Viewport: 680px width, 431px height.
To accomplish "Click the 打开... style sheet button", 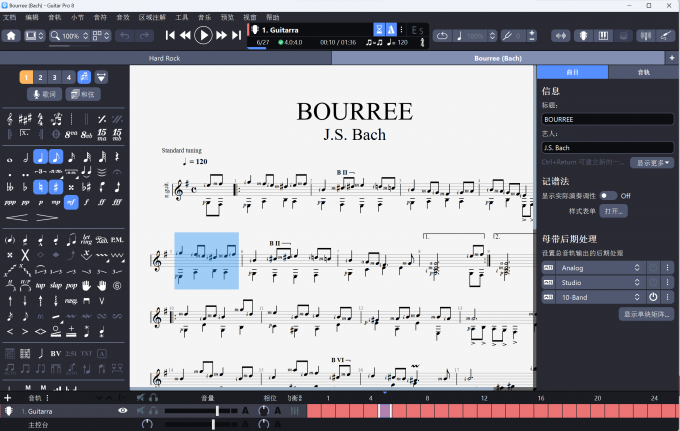I will (x=612, y=211).
